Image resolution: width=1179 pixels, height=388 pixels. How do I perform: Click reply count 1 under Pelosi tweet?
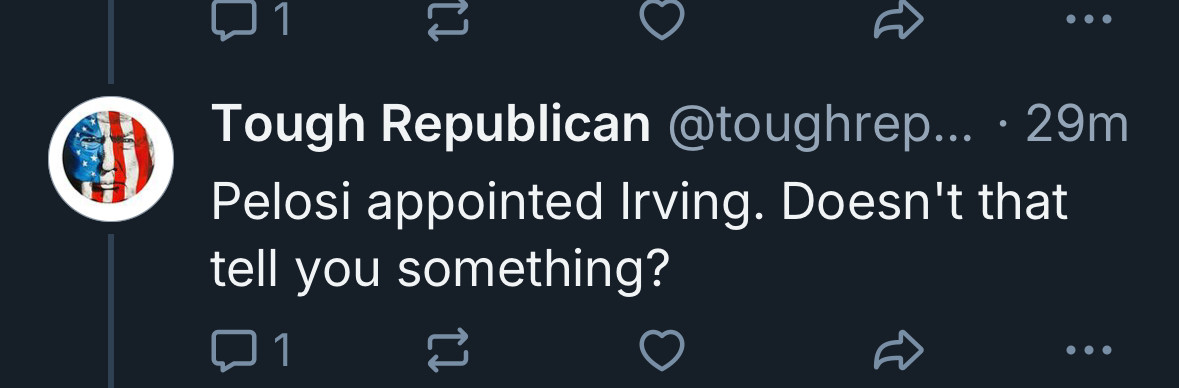click(281, 350)
